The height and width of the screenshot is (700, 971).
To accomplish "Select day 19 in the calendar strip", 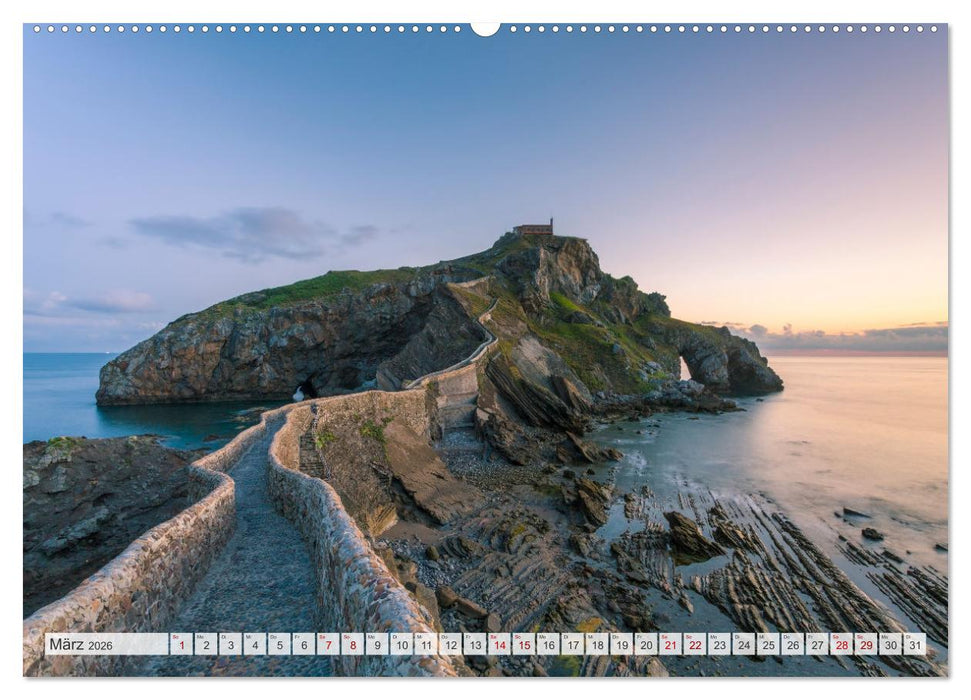I will [621, 645].
